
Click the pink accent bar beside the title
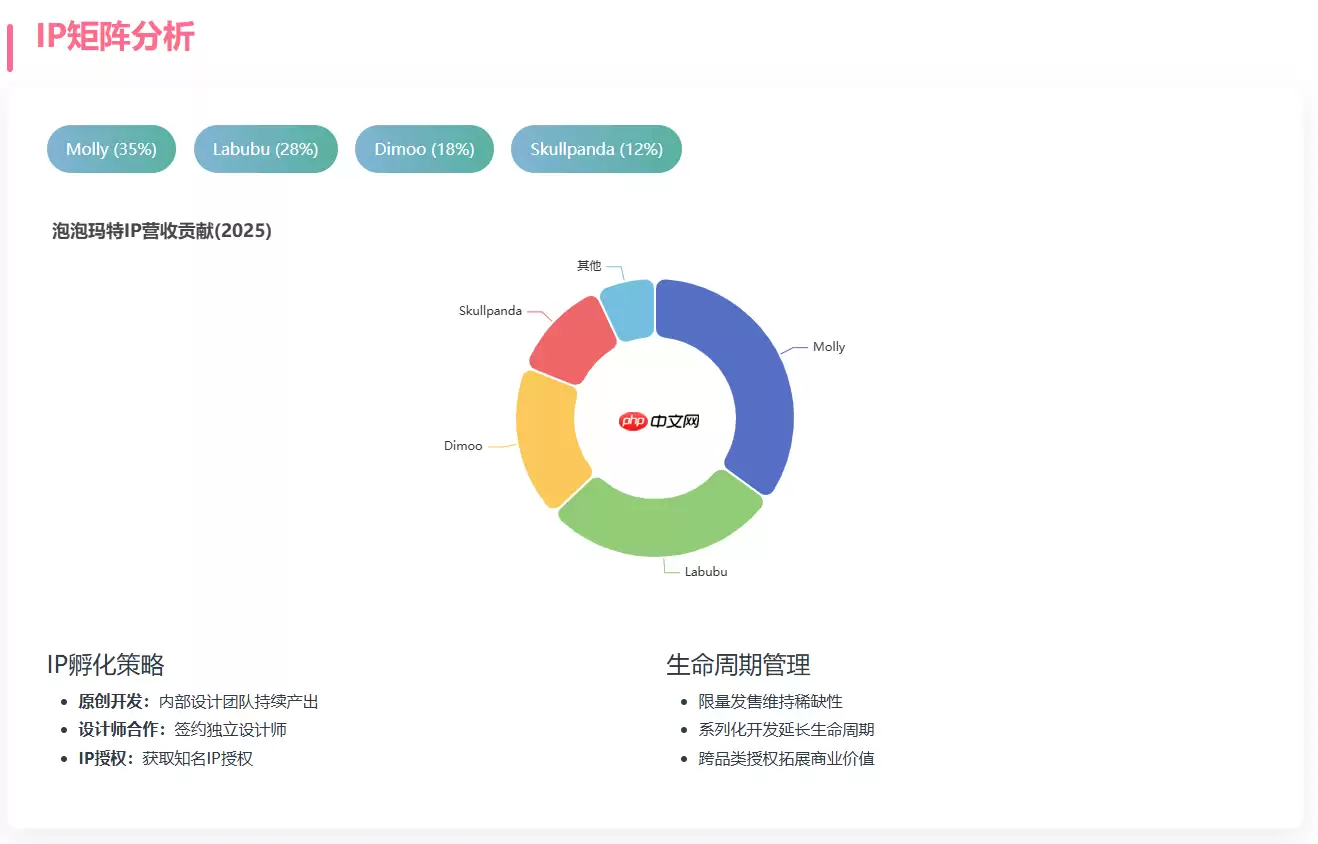pyautogui.click(x=12, y=42)
